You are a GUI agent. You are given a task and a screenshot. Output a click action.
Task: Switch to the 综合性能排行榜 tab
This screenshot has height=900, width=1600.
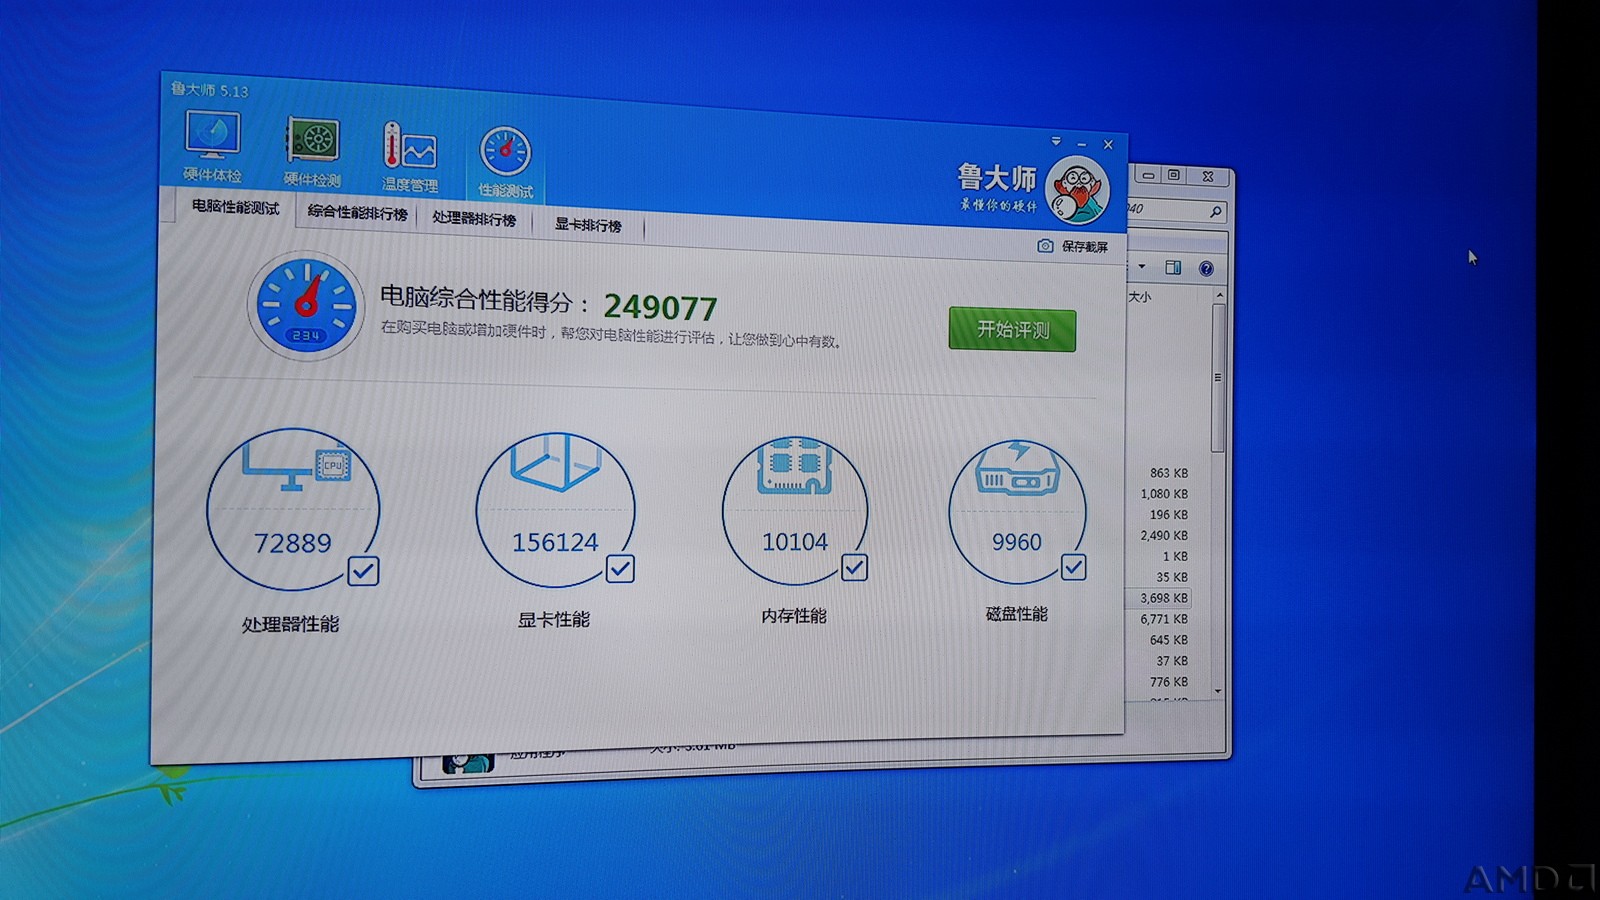[357, 213]
